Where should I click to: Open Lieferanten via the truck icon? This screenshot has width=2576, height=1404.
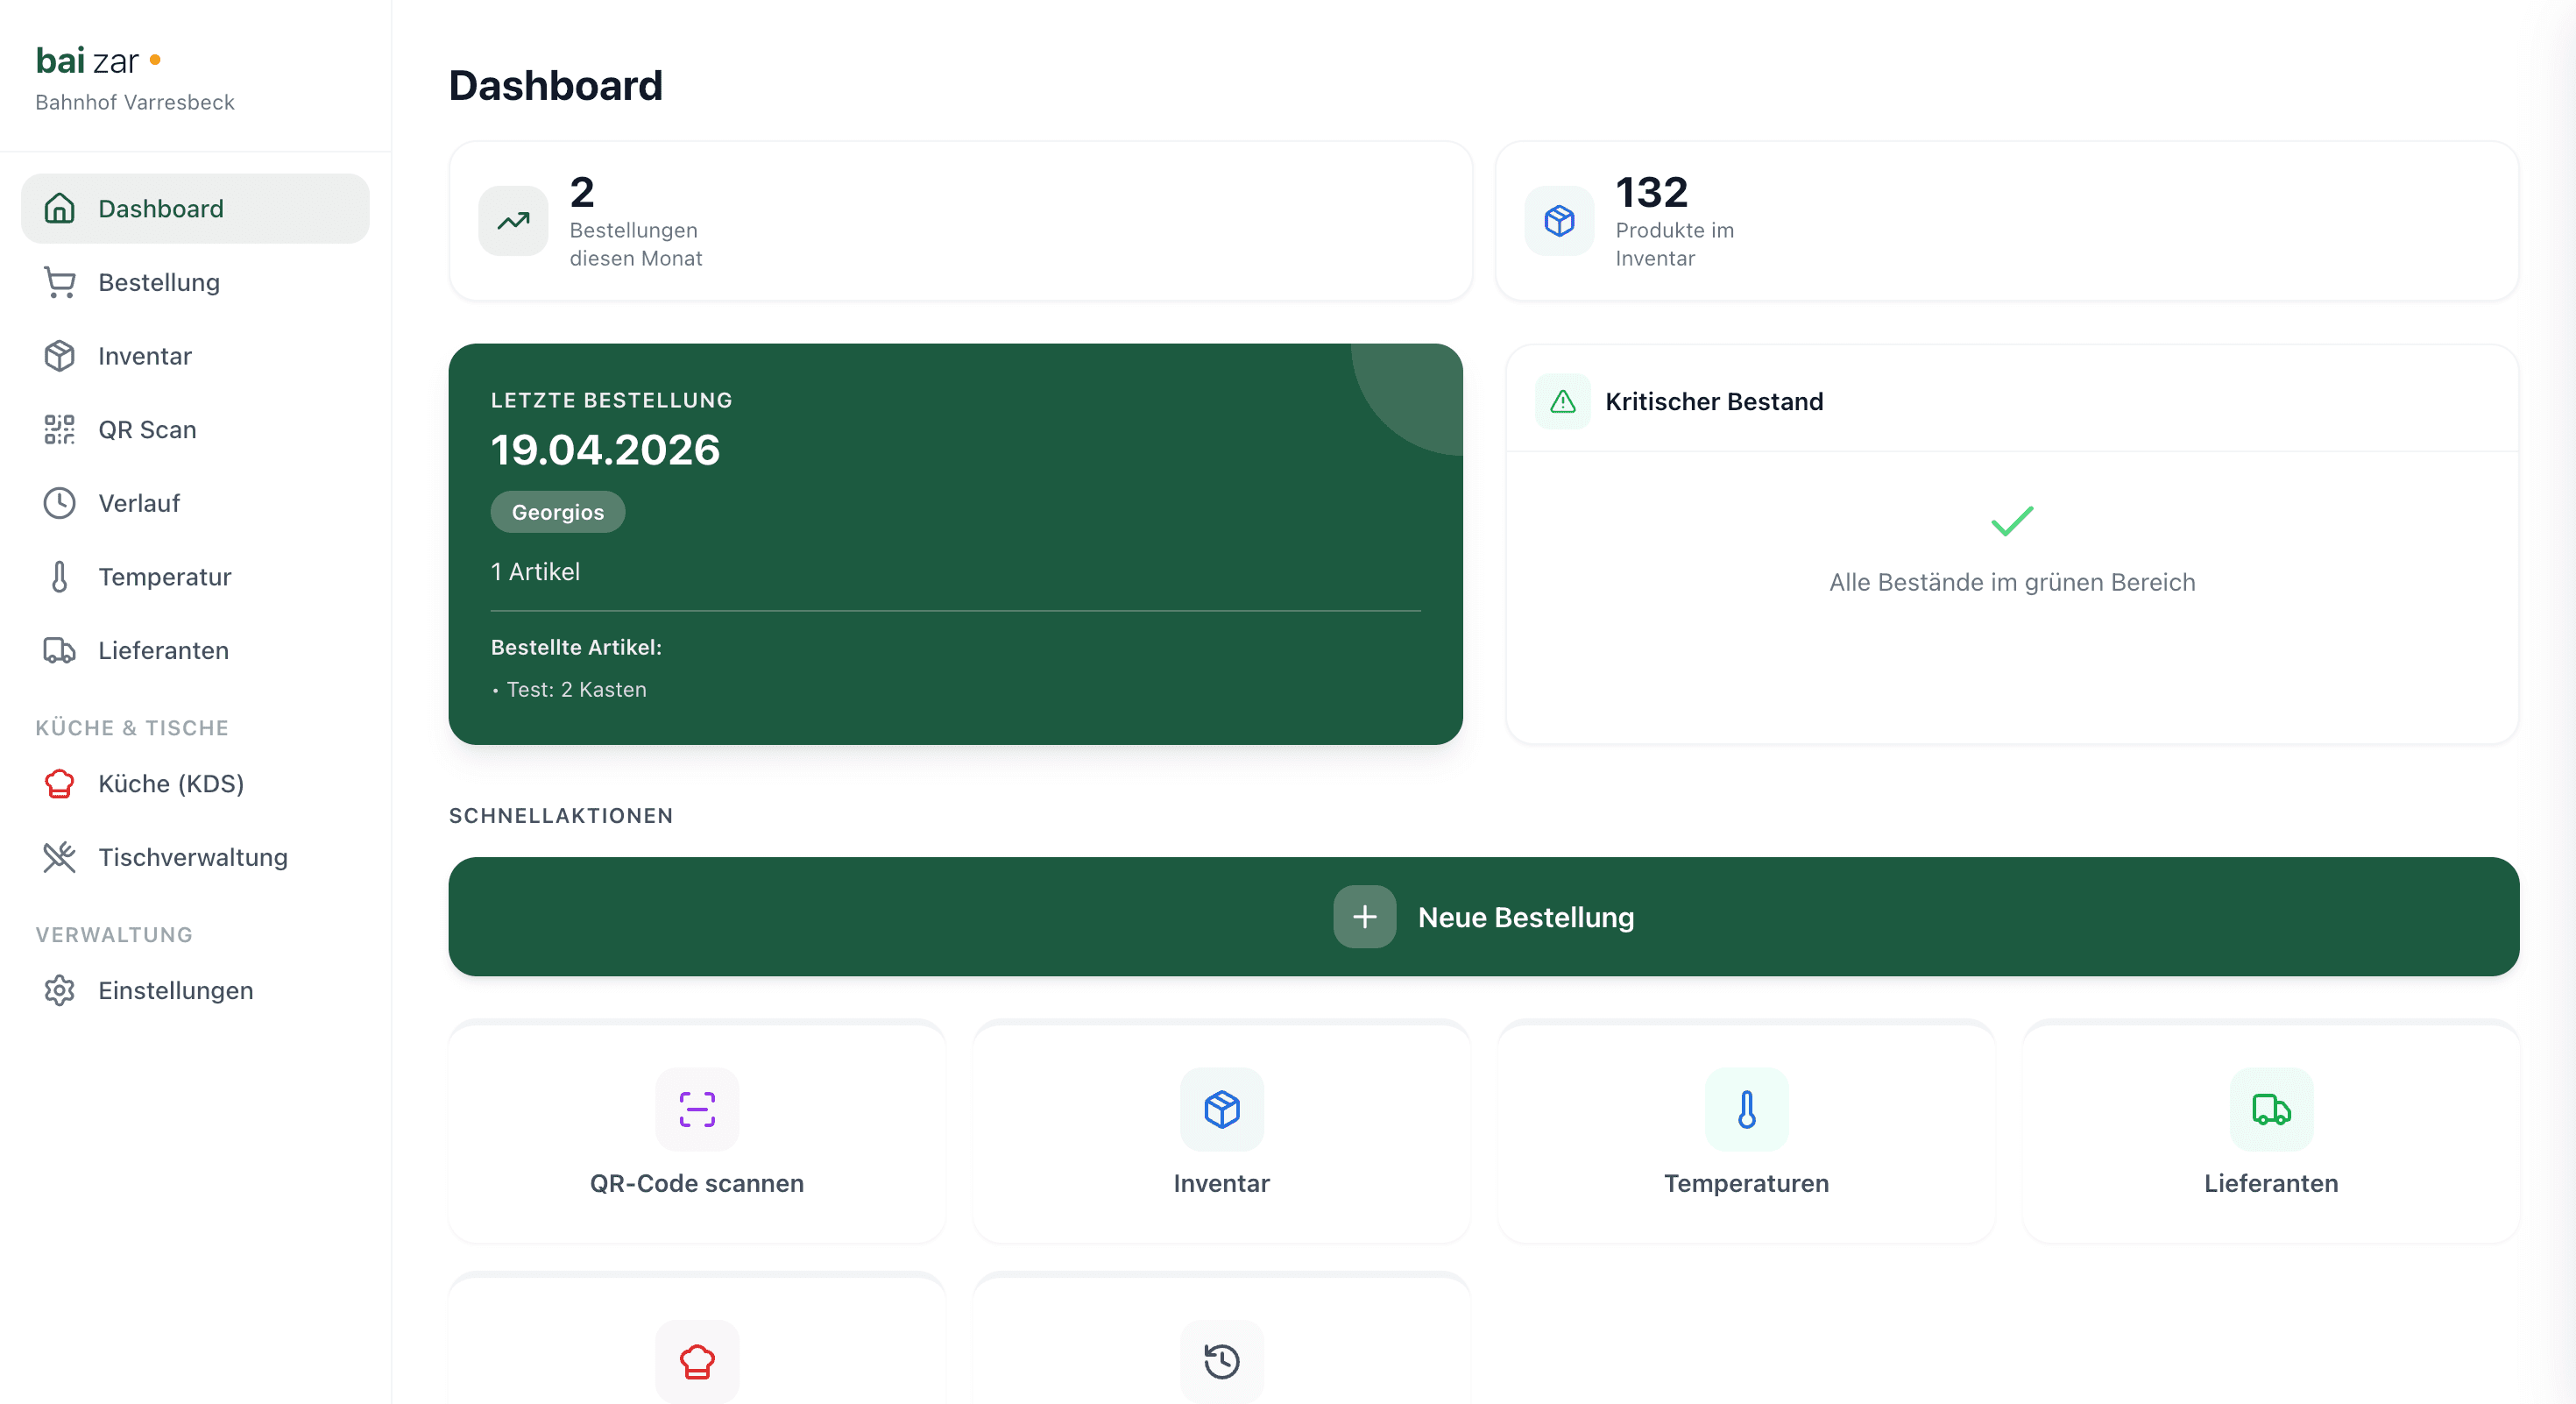[x=59, y=650]
